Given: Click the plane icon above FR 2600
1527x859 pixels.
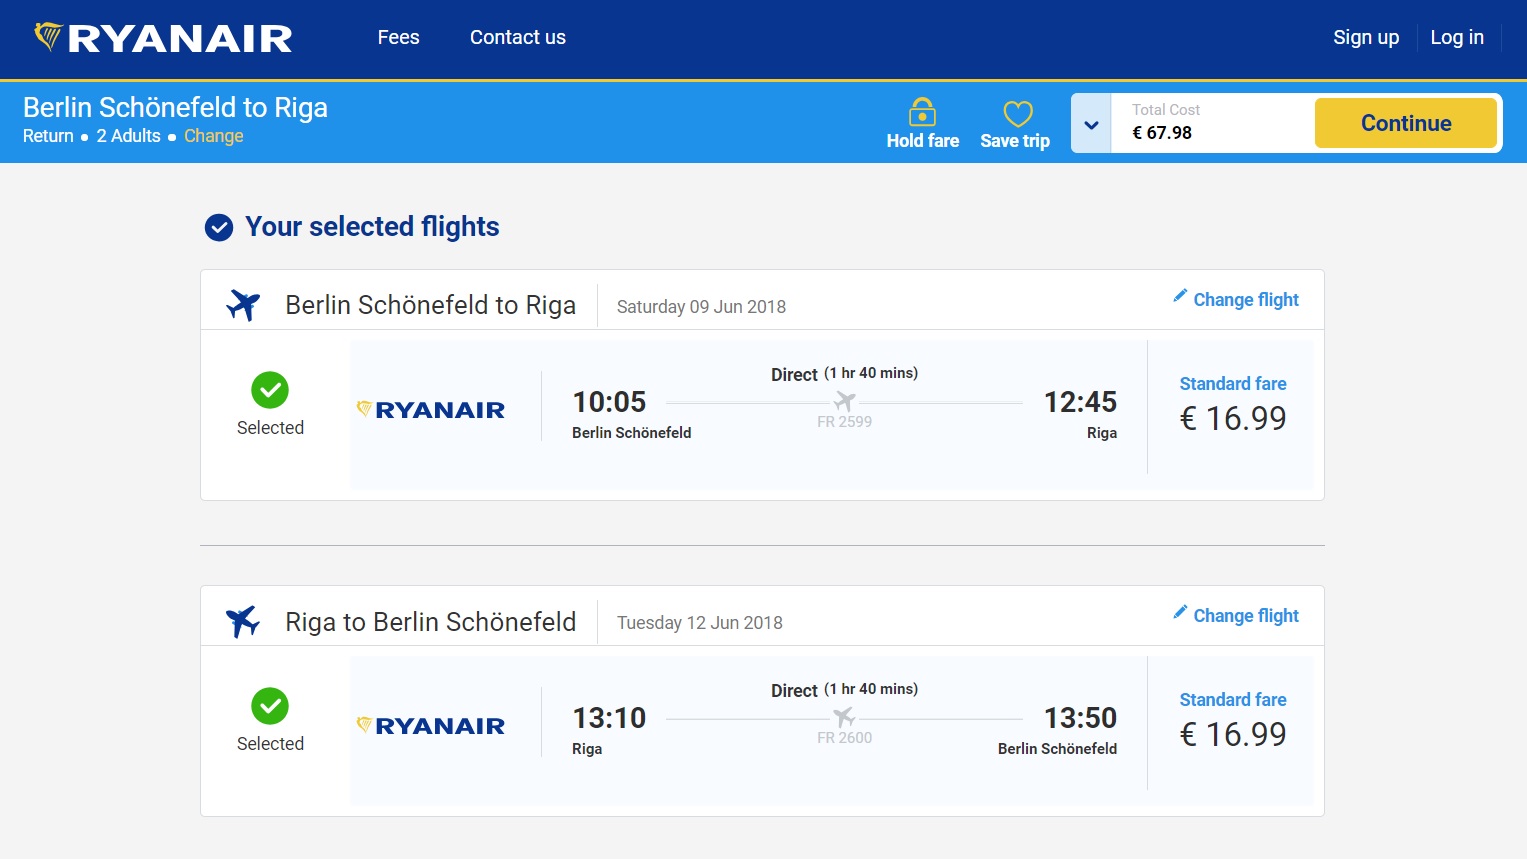Looking at the screenshot, I should tap(845, 717).
